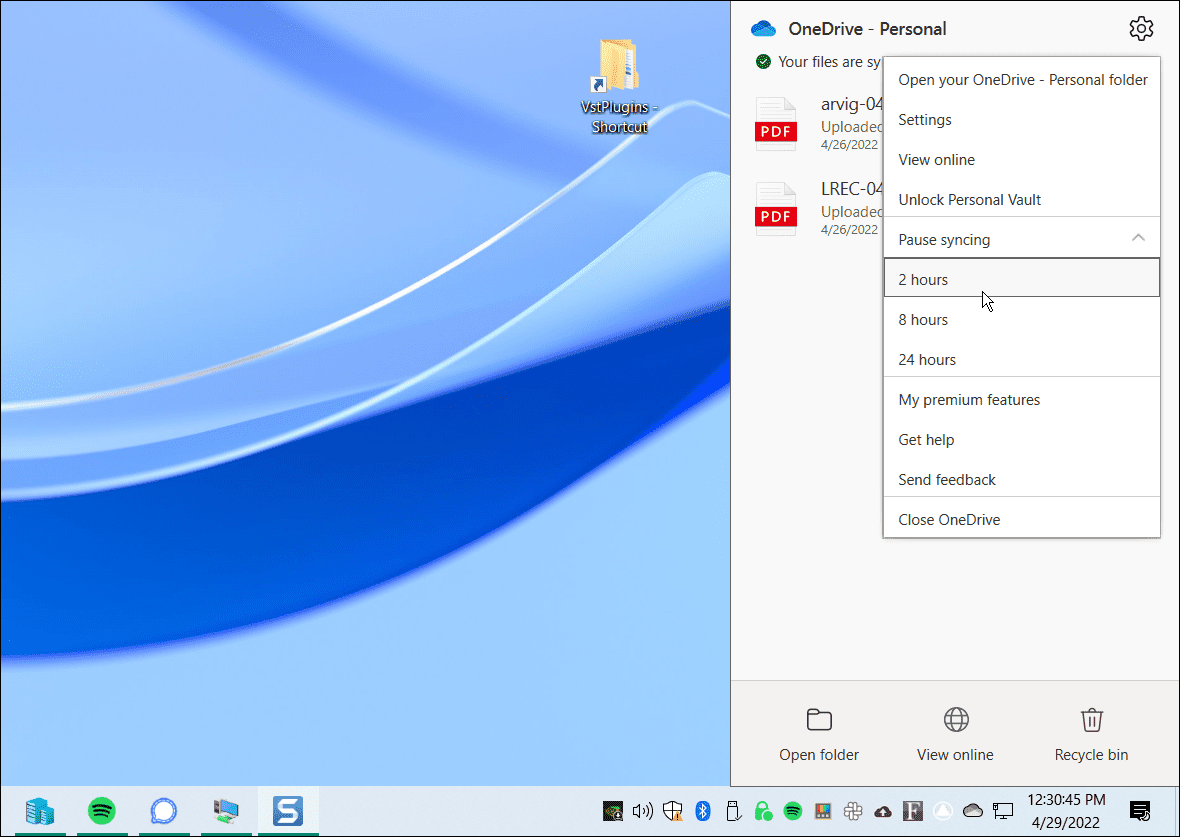Click the Spotify icon in system tray

(792, 811)
